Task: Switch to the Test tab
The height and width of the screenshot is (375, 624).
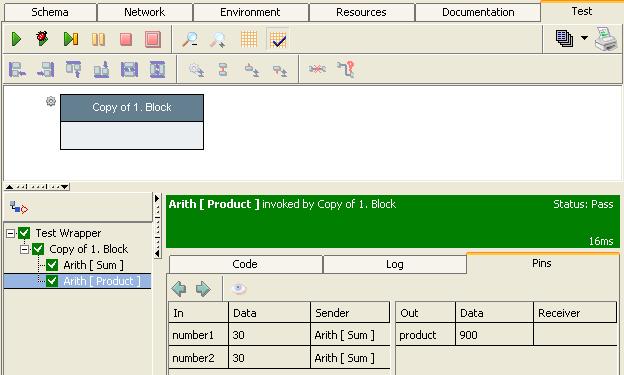Action: [582, 11]
